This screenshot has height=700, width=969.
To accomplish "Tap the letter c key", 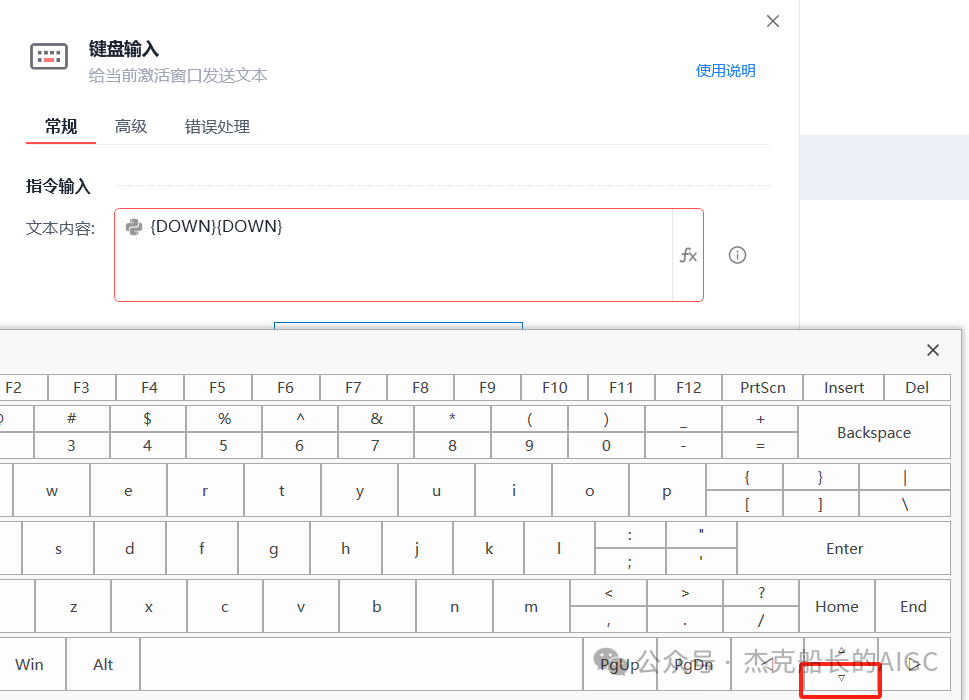I will click(x=224, y=607).
